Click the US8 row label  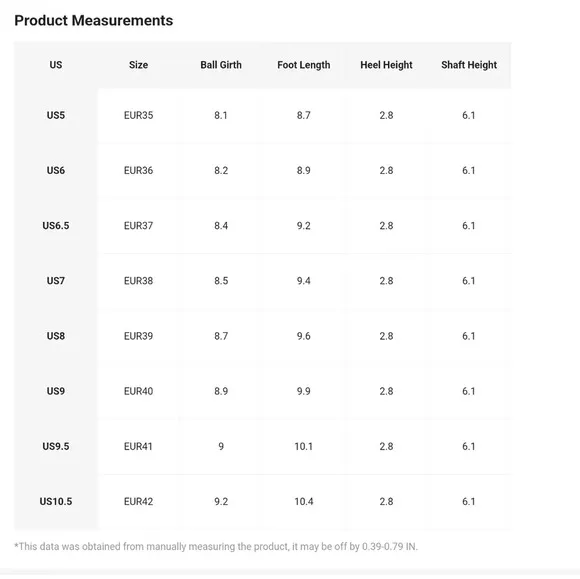[x=56, y=336]
